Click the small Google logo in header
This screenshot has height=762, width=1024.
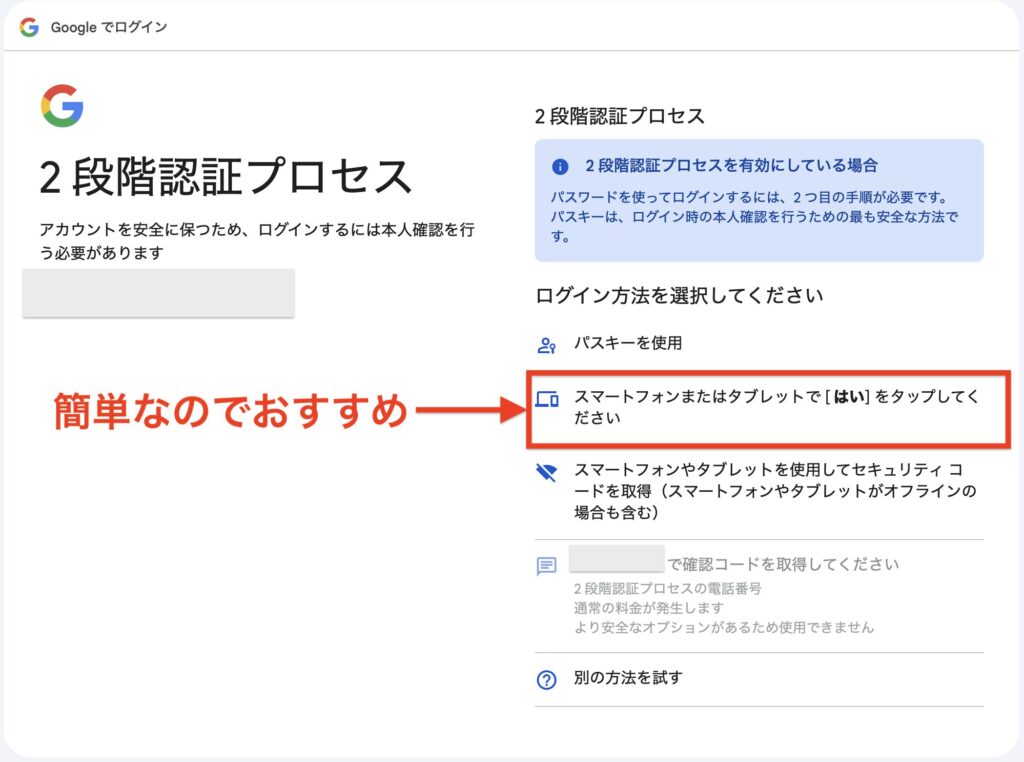(29, 27)
